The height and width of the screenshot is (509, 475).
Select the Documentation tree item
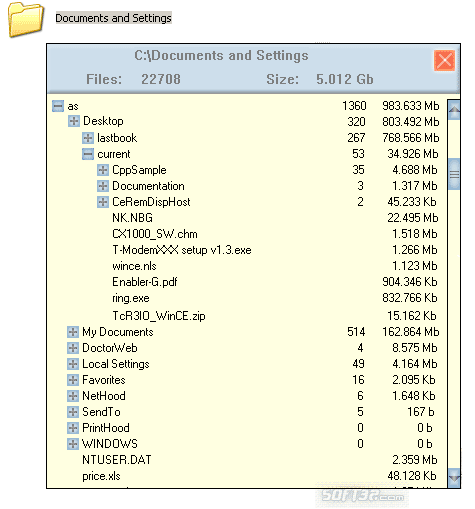point(148,186)
